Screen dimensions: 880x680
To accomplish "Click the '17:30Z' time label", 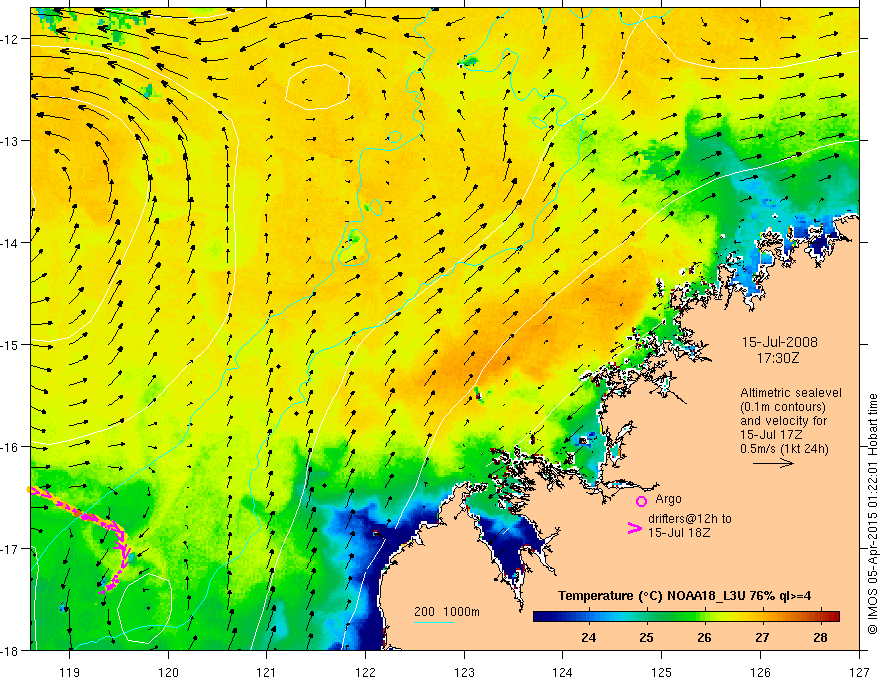I will pyautogui.click(x=777, y=357).
